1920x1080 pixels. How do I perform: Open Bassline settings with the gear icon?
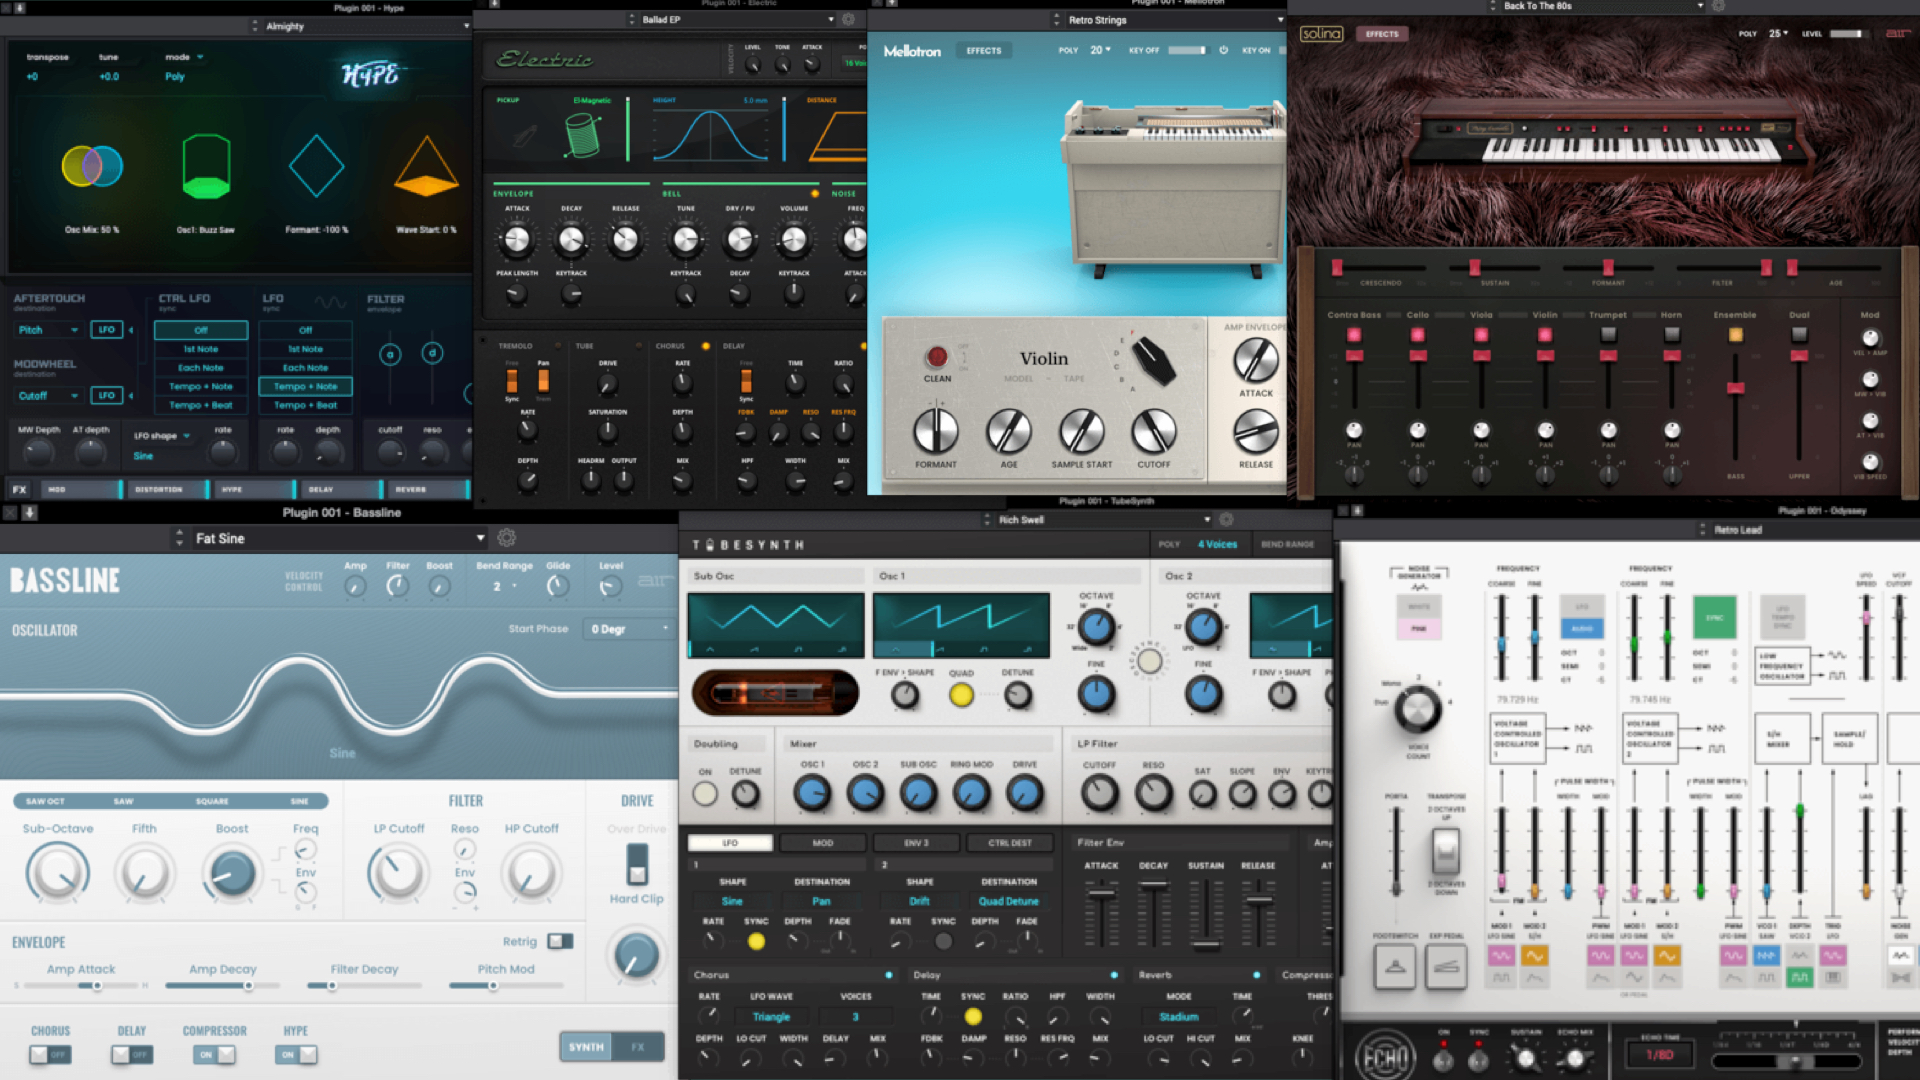[505, 537]
